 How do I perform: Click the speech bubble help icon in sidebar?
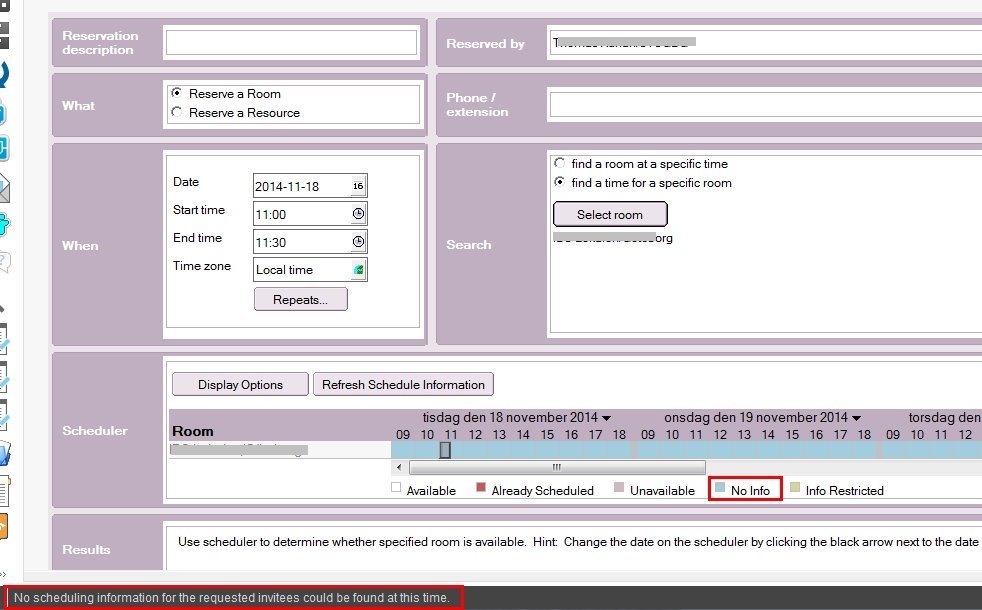(x=4, y=262)
